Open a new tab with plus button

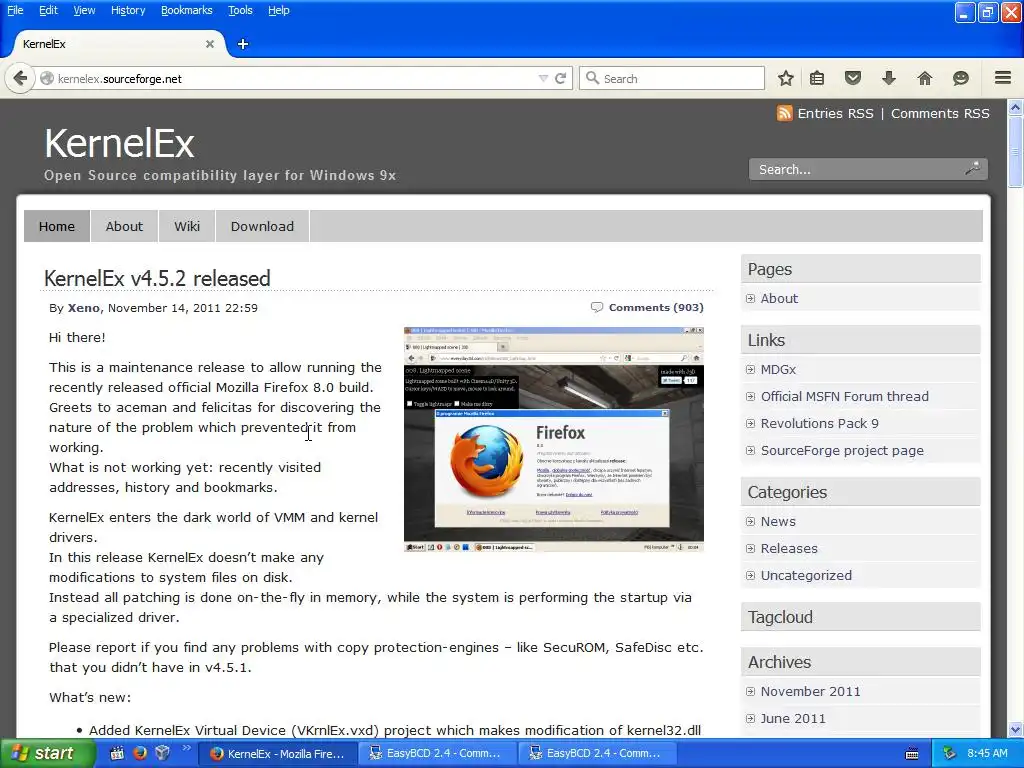coord(243,44)
